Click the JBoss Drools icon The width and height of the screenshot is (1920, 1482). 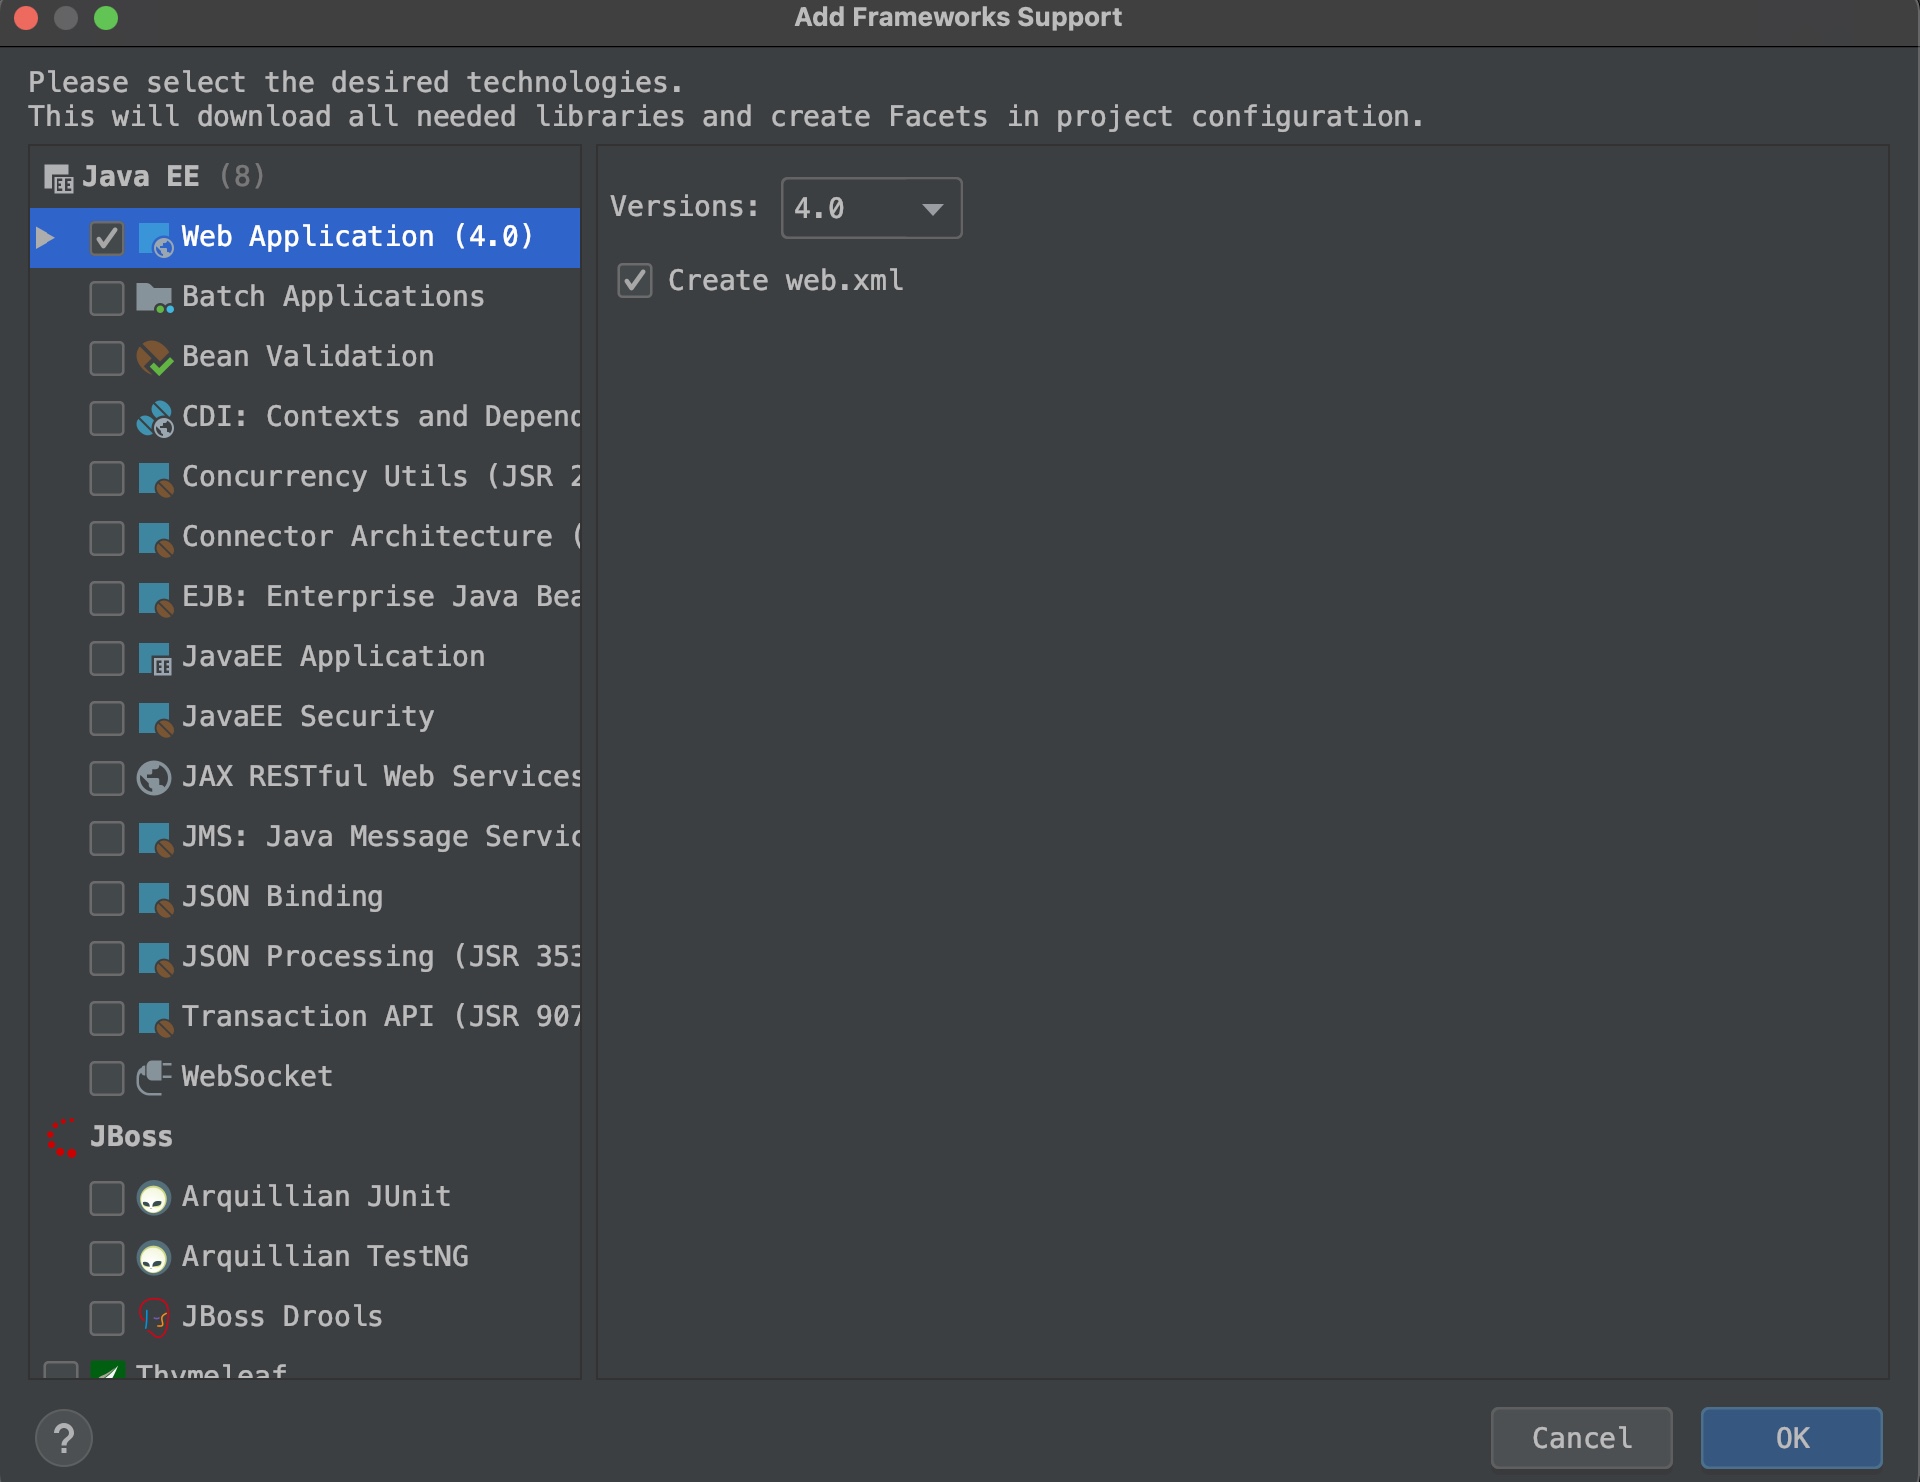(x=154, y=1317)
